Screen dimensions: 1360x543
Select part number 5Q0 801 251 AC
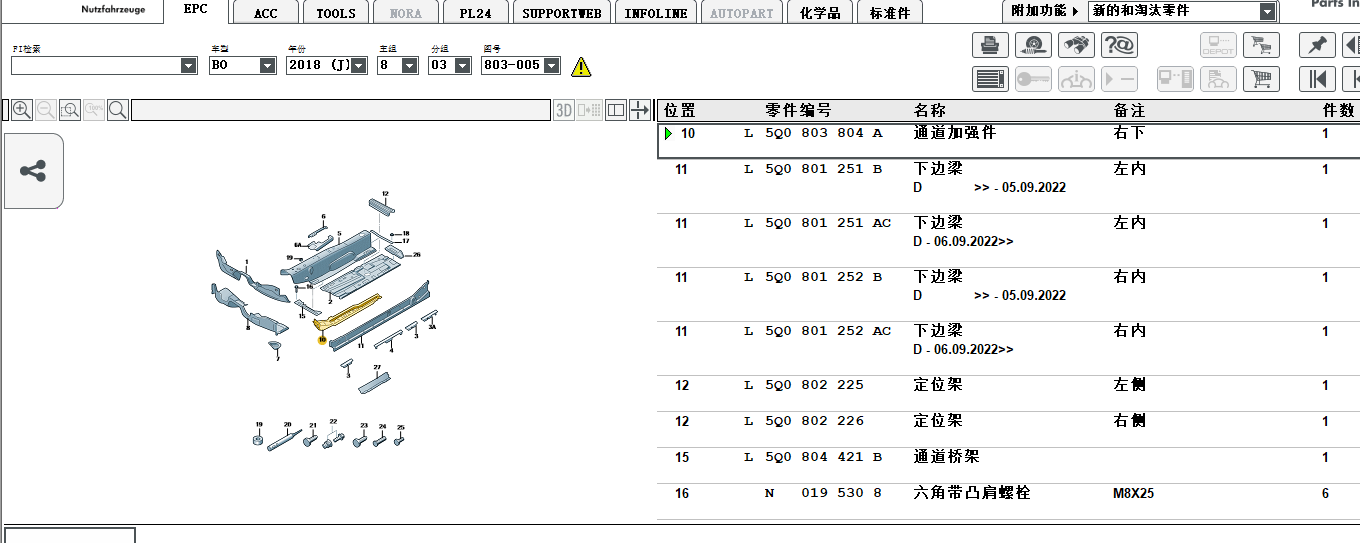tap(828, 223)
